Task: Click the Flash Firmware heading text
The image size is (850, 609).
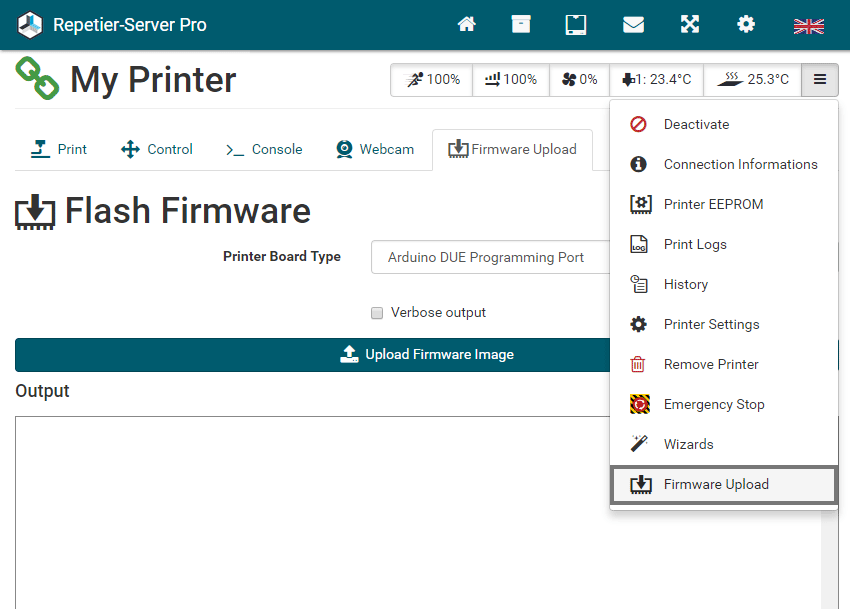Action: [x=188, y=210]
